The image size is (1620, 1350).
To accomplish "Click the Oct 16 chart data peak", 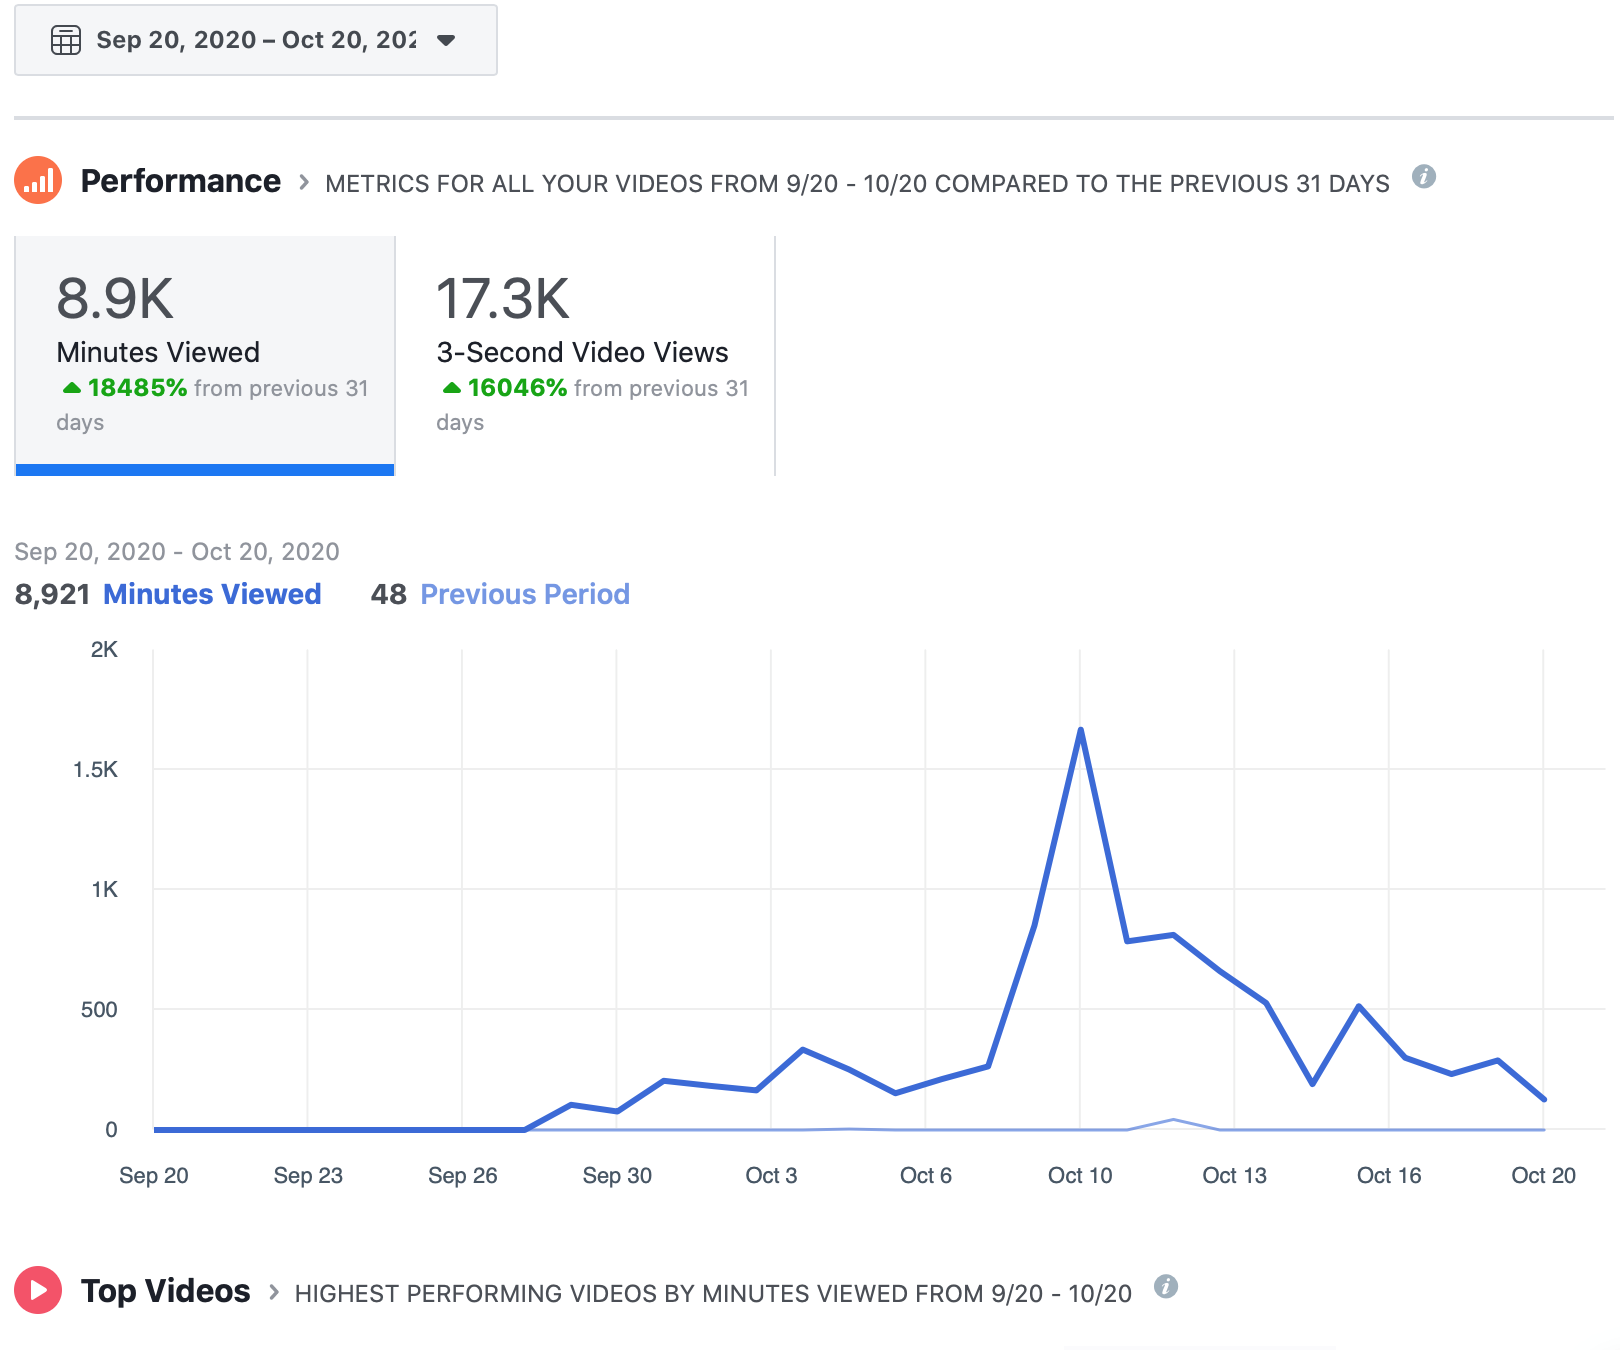I will point(1359,1006).
